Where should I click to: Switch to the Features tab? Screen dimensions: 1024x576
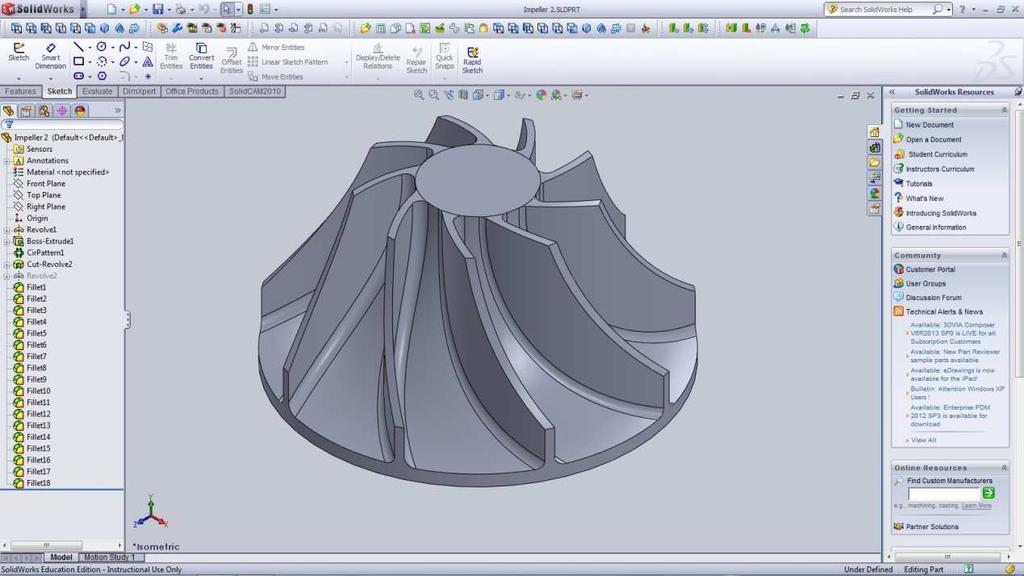tap(20, 91)
